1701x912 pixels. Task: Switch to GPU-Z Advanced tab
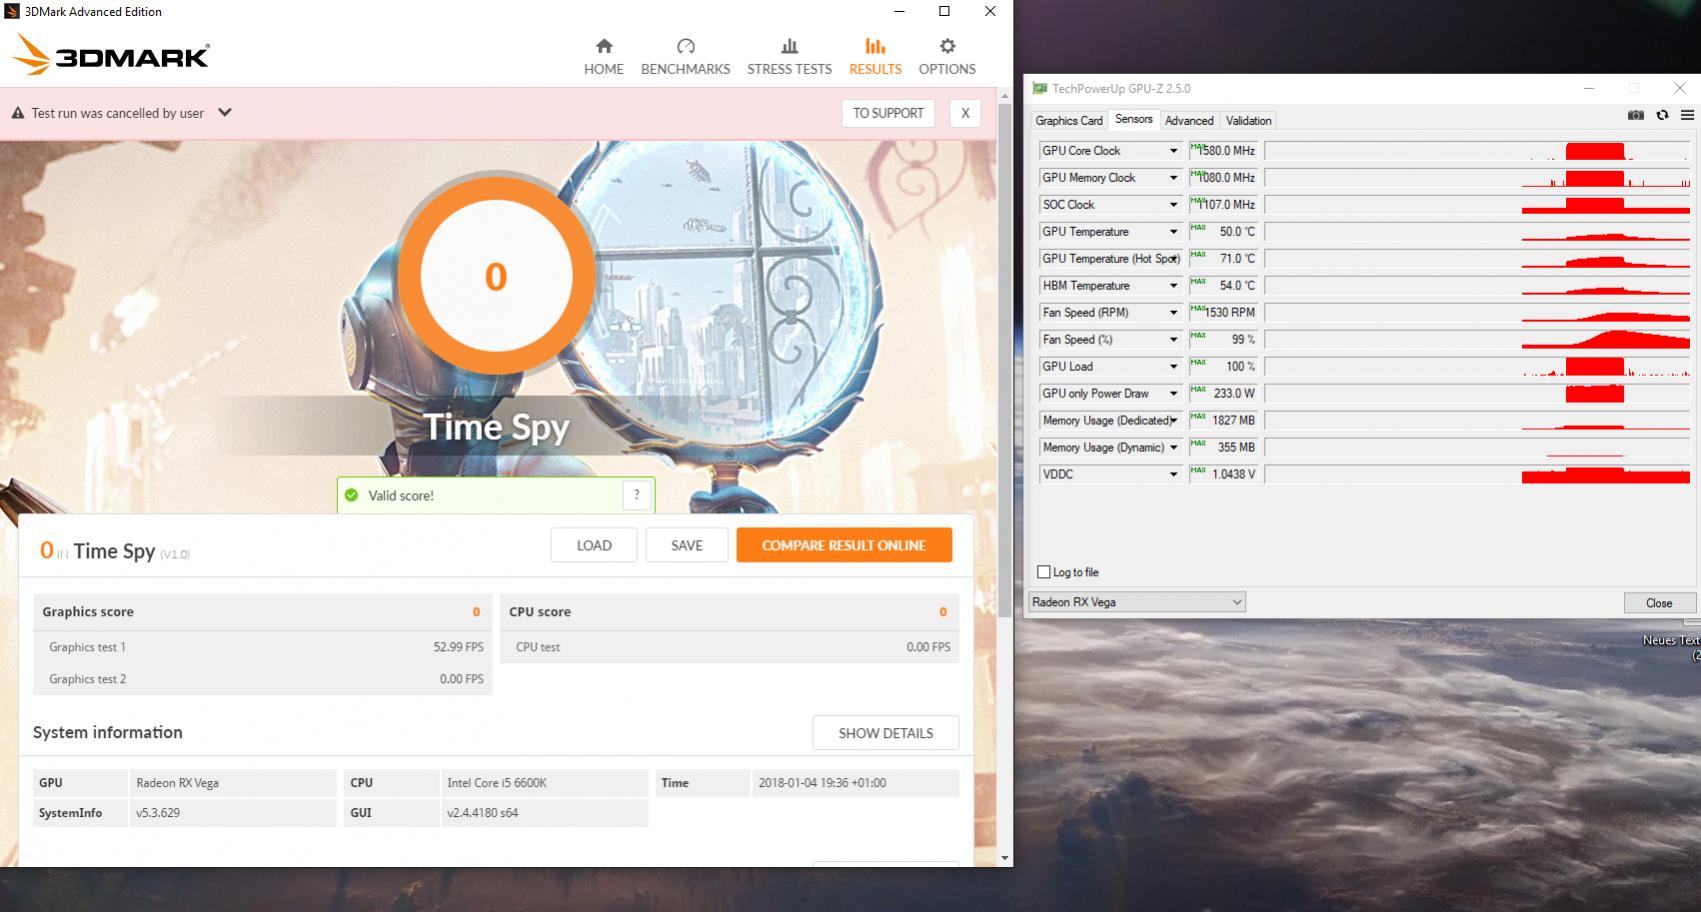pos(1189,120)
